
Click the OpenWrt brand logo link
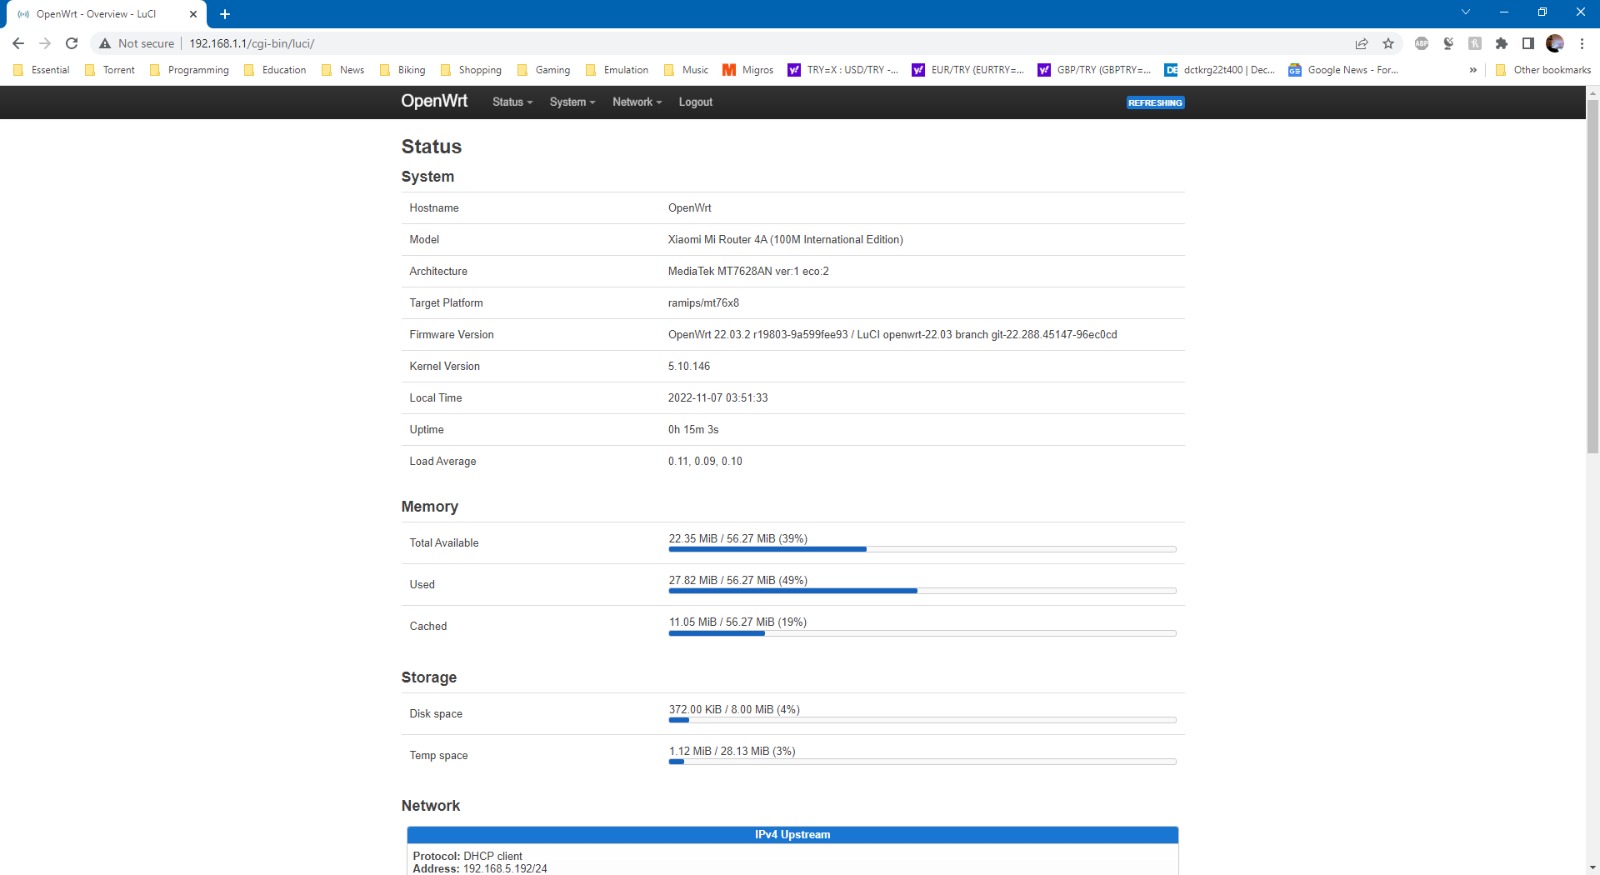[x=434, y=101]
